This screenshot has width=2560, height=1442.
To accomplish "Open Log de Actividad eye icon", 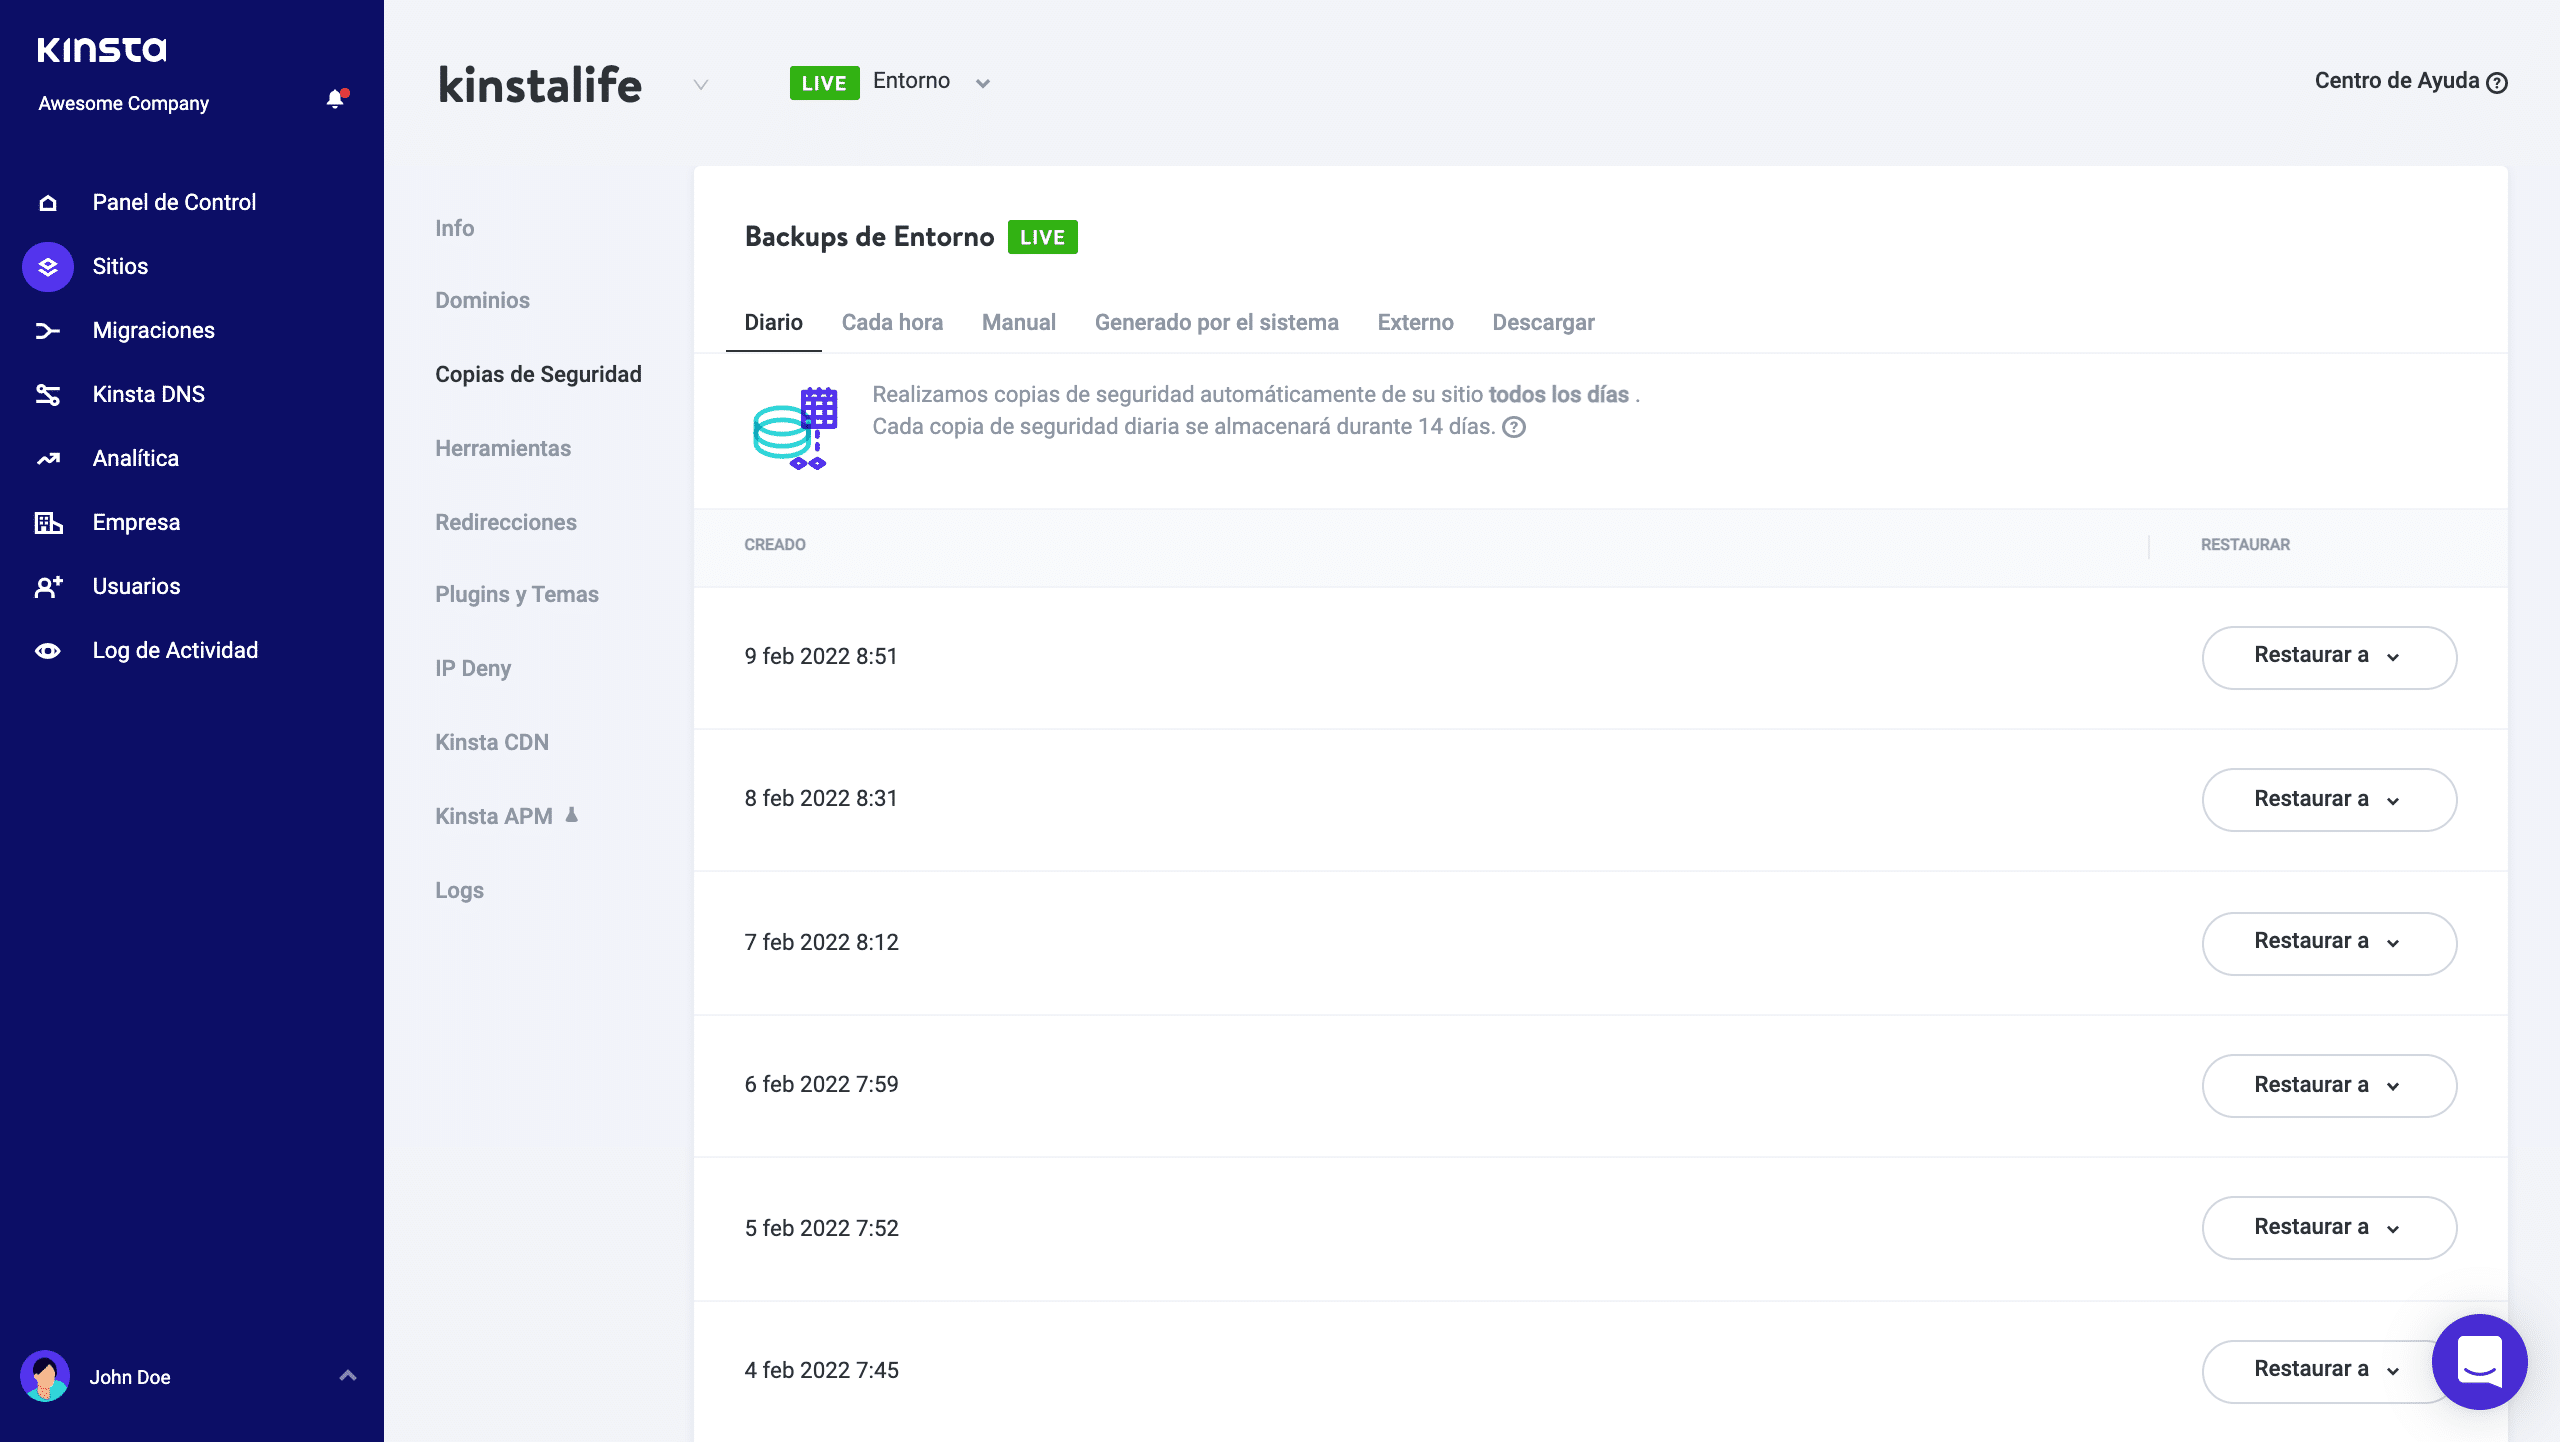I will point(47,650).
